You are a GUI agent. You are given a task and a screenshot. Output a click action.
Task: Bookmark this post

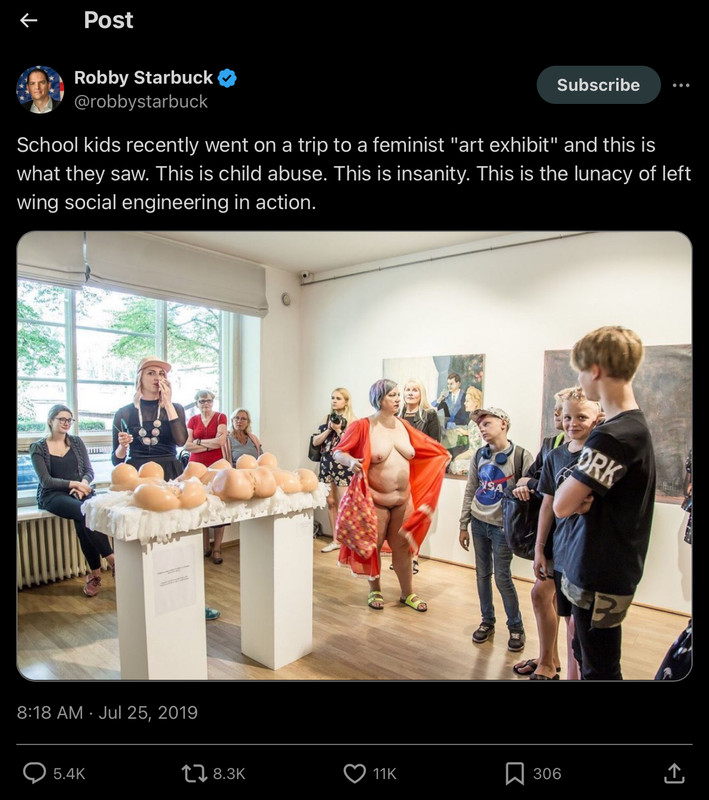click(514, 773)
